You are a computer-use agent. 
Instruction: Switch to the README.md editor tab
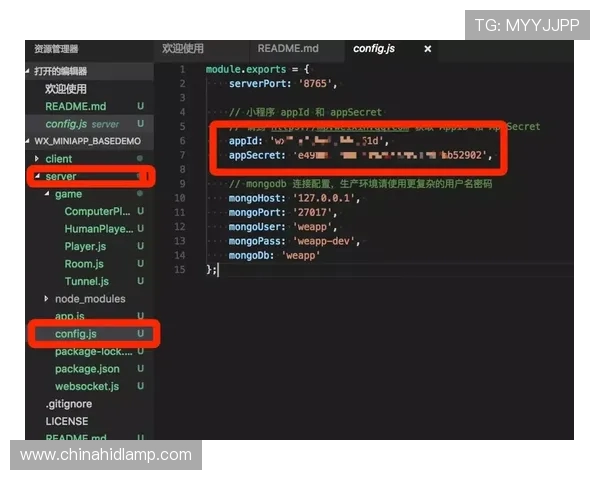[x=287, y=49]
